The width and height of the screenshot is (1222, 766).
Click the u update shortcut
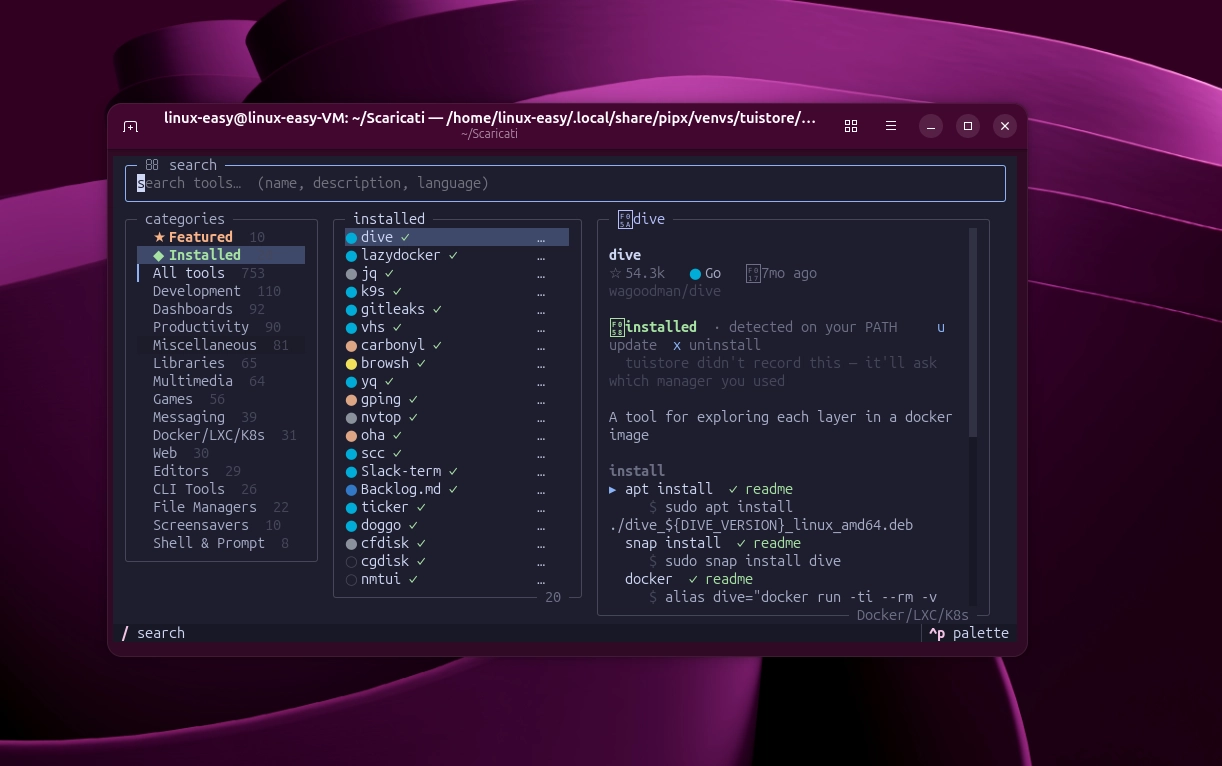940,327
